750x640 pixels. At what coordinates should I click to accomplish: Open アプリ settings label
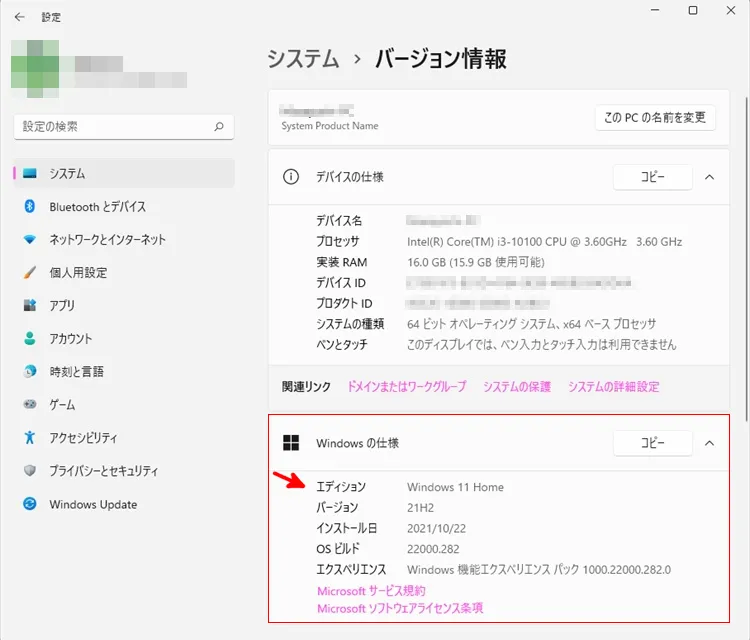pyautogui.click(x=62, y=306)
